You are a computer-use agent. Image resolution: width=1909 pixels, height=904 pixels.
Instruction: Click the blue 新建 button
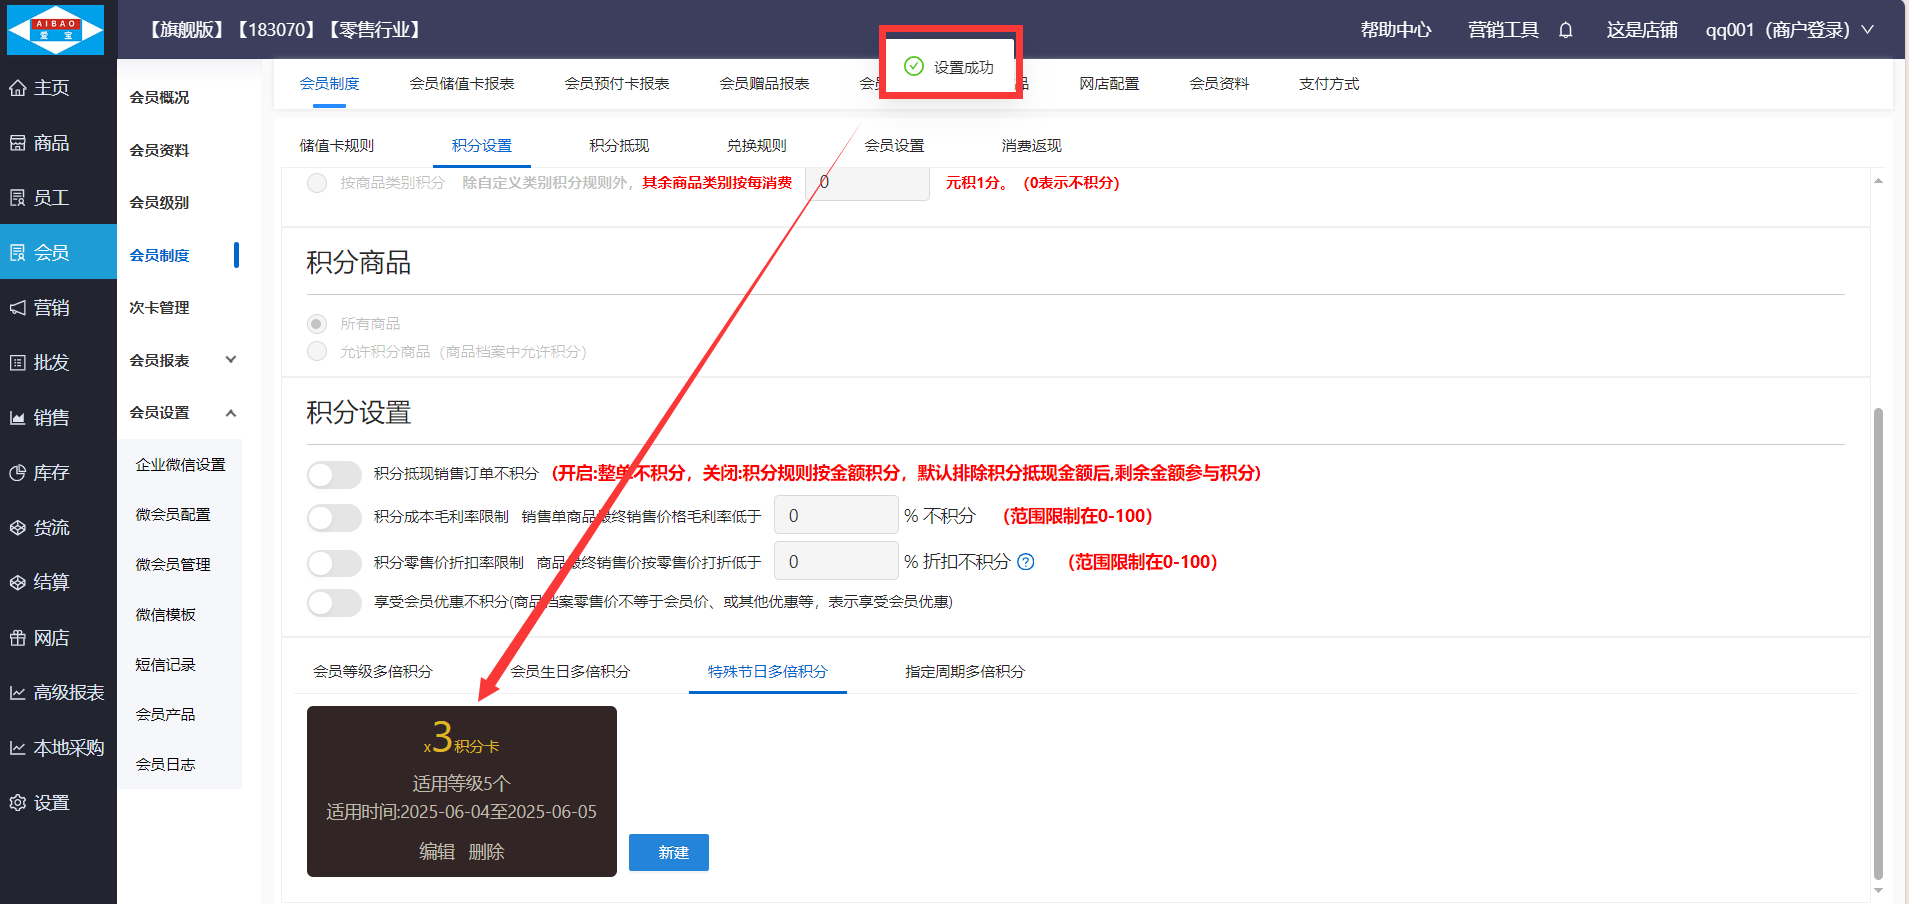click(668, 853)
